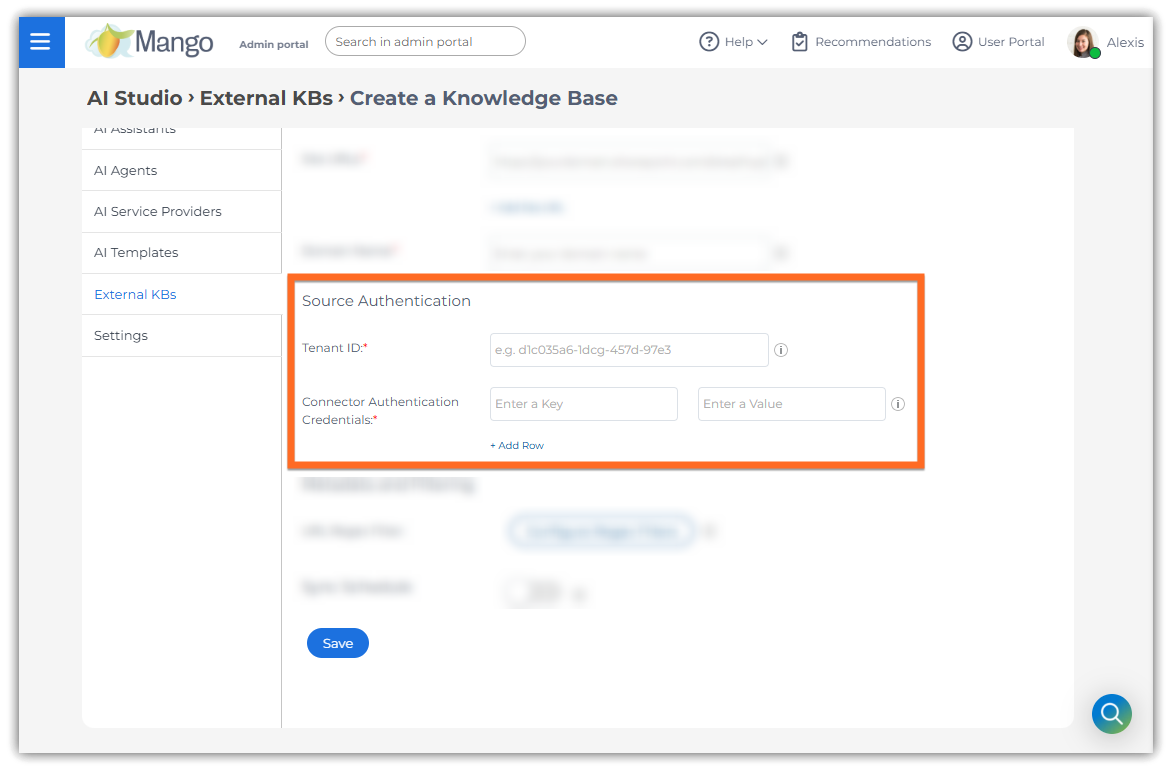Toggle the Sync Schedule switch
1172x769 pixels.
[532, 593]
